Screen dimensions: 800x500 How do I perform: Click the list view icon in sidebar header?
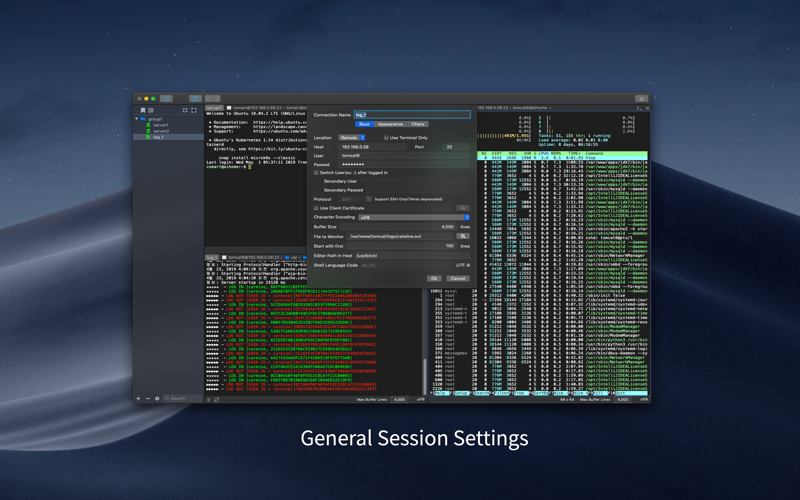151,110
